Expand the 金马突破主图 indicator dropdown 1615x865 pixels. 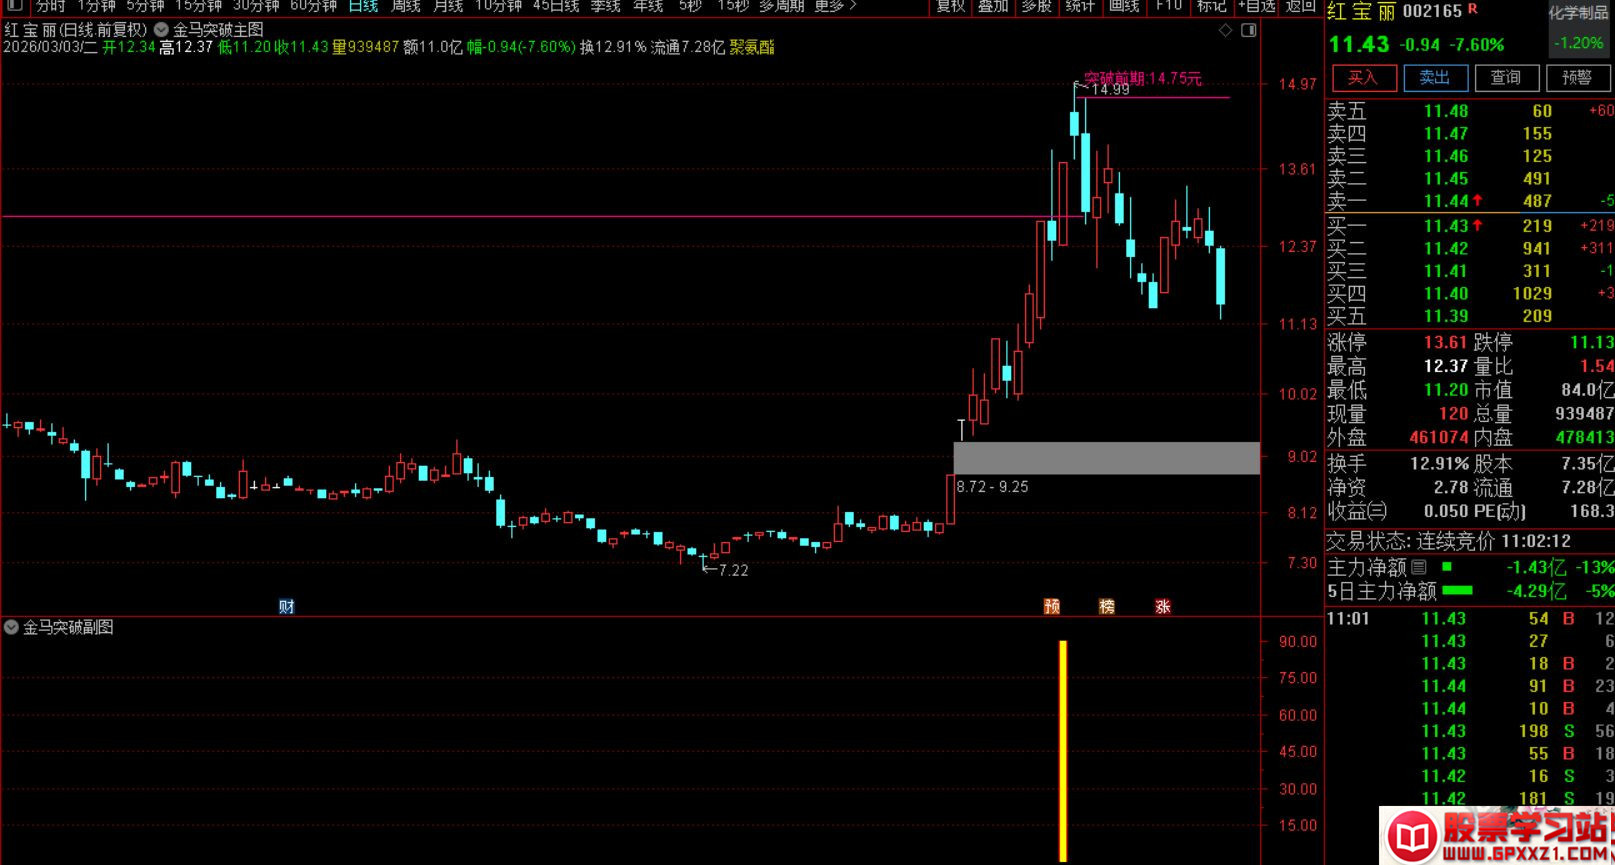tap(161, 30)
